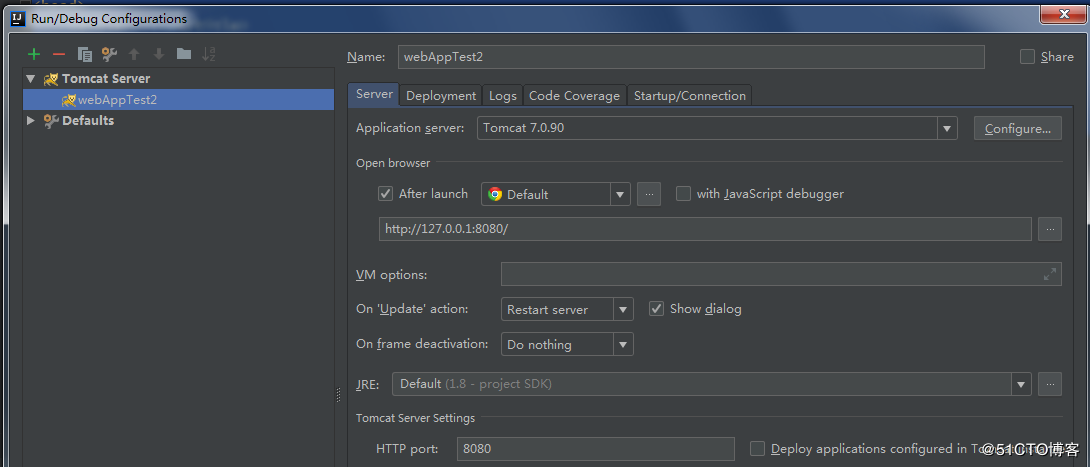Move the configuration down with the arrow icon

[x=158, y=54]
